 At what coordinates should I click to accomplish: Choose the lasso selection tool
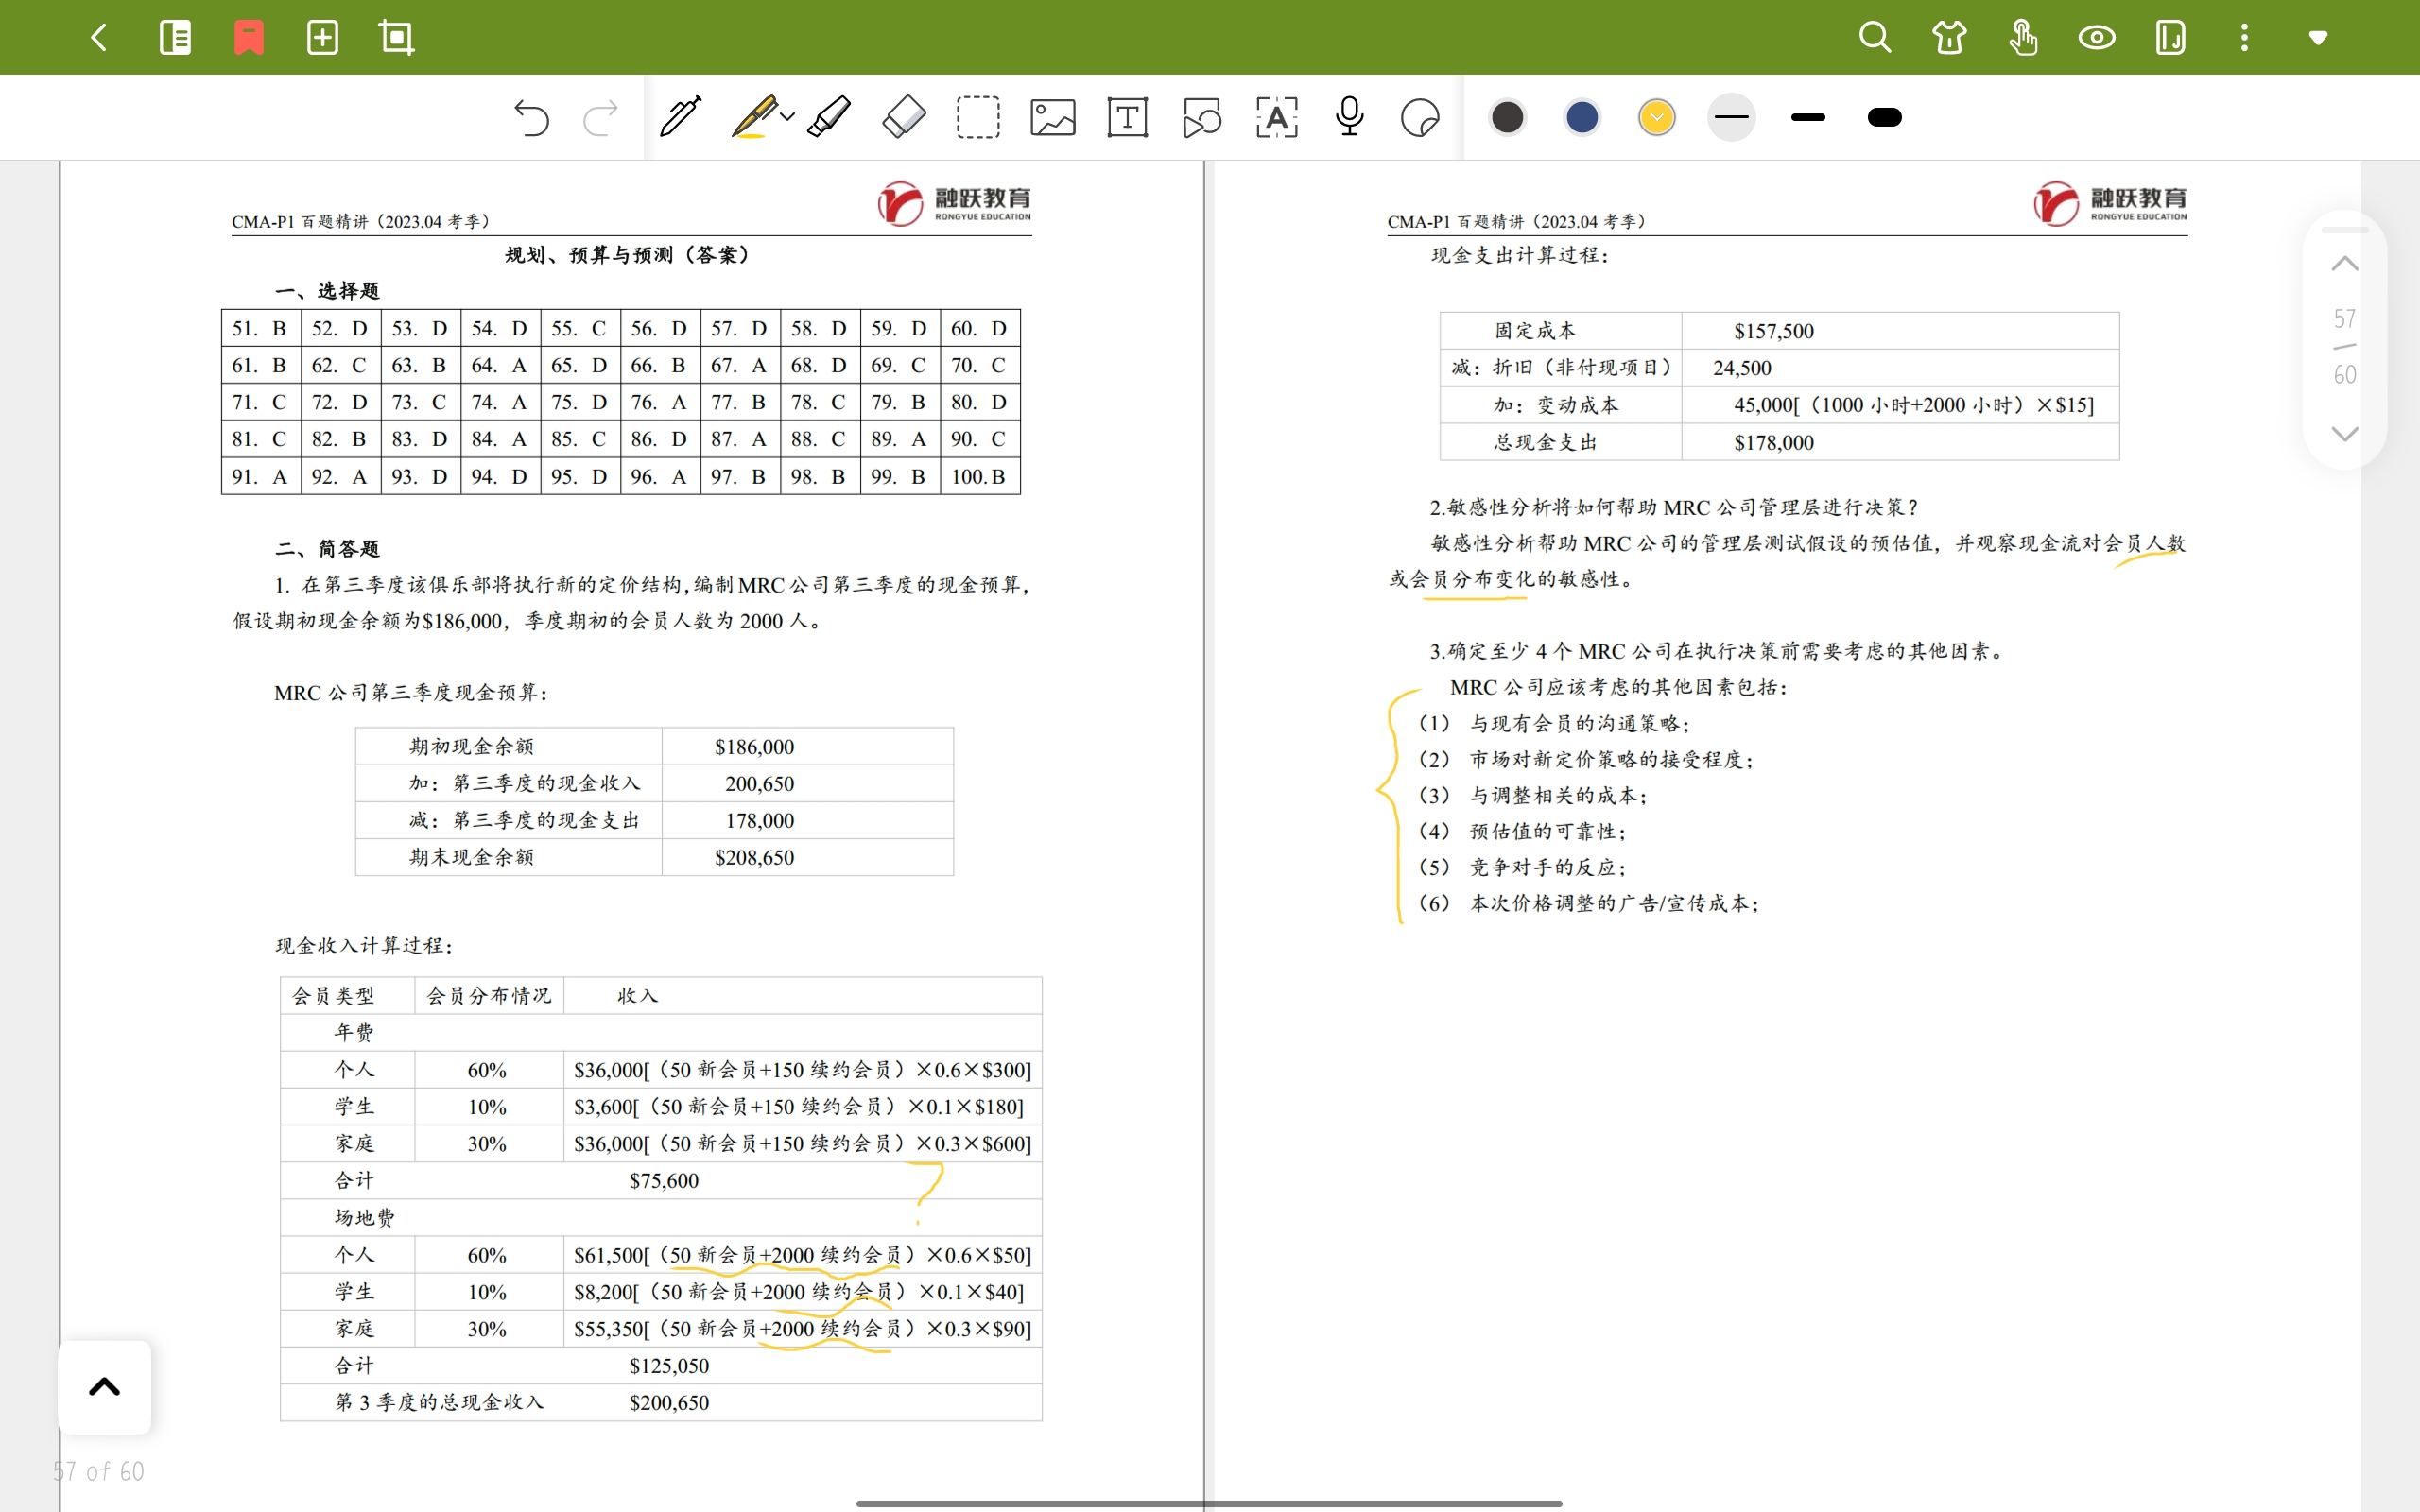pos(977,117)
